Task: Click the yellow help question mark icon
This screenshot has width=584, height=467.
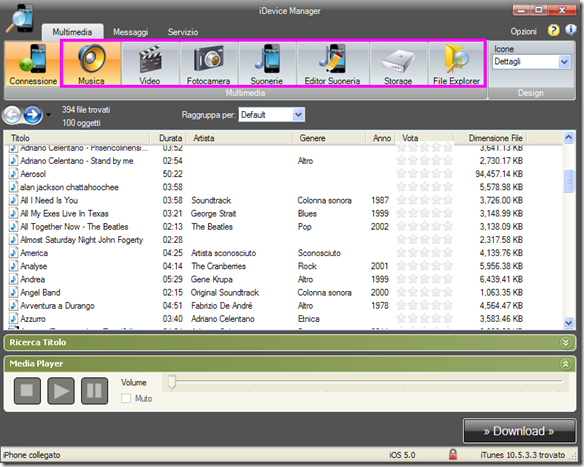Action: click(x=553, y=30)
